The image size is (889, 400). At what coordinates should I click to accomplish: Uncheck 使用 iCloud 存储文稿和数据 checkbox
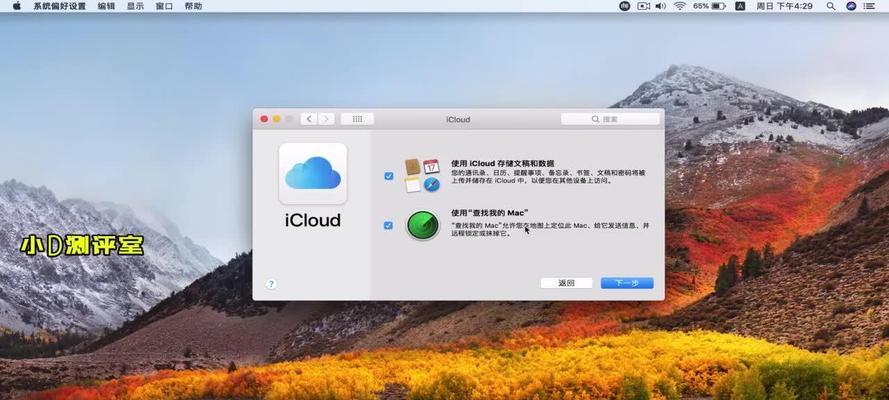388,176
